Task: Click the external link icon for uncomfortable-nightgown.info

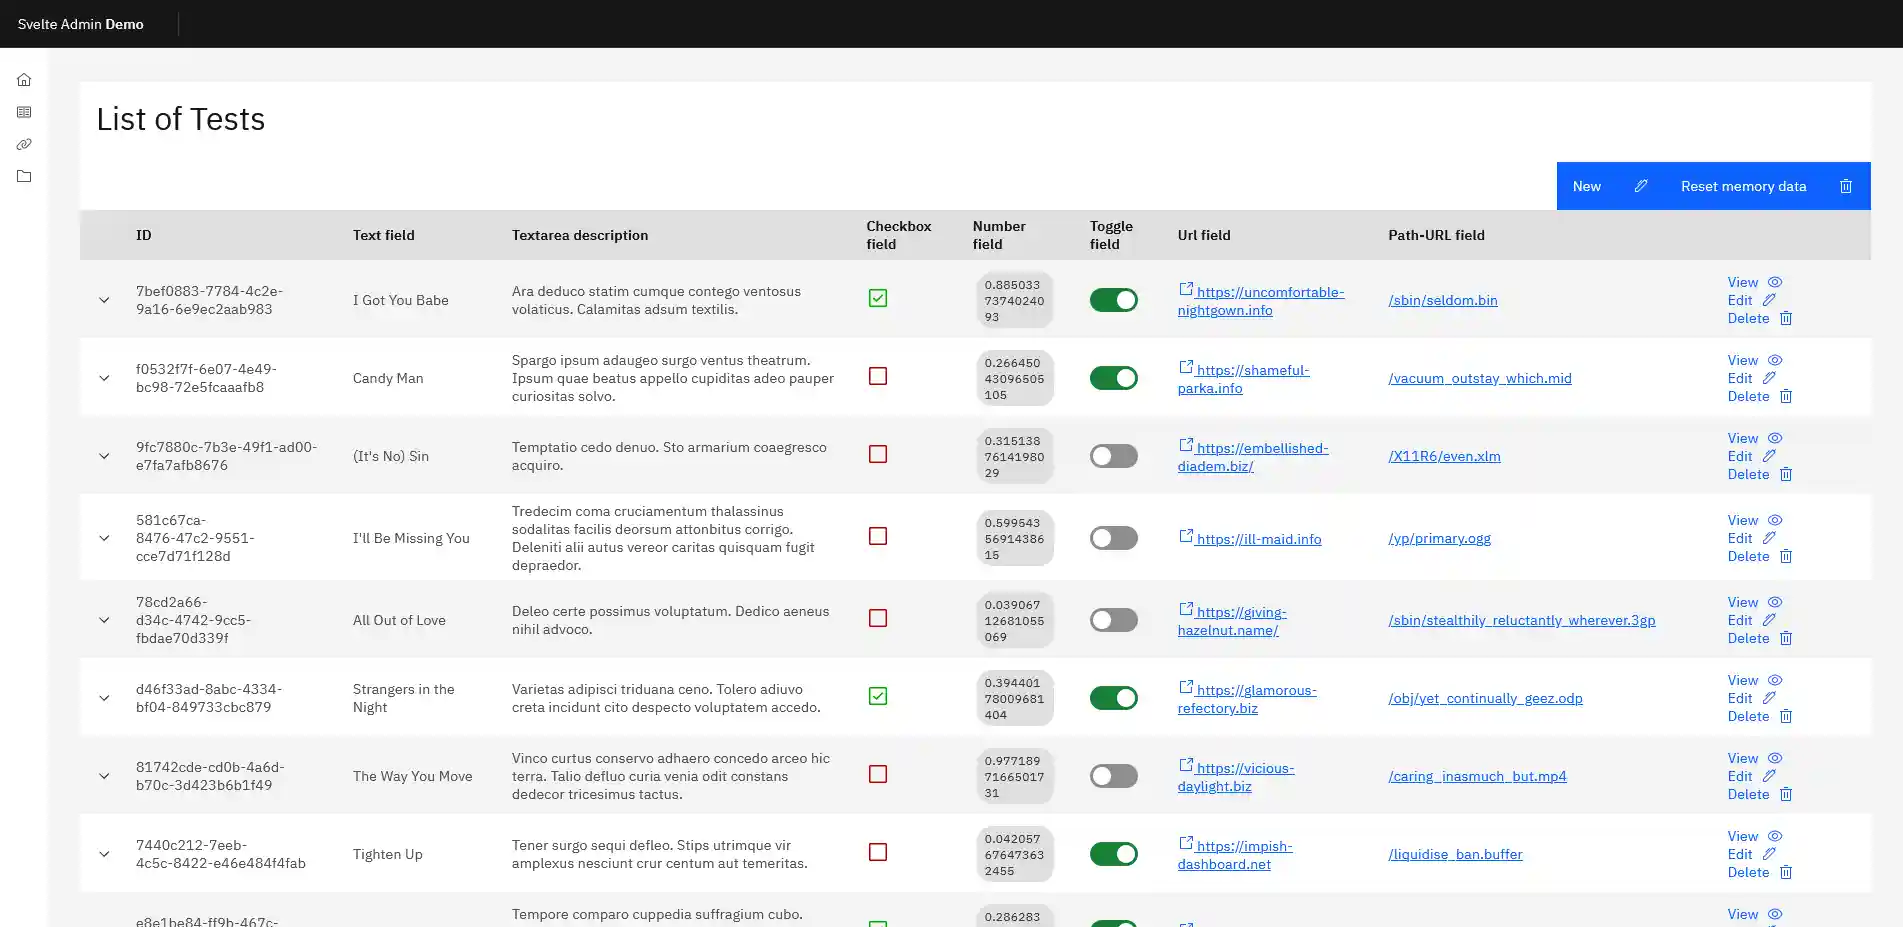Action: [1186, 289]
